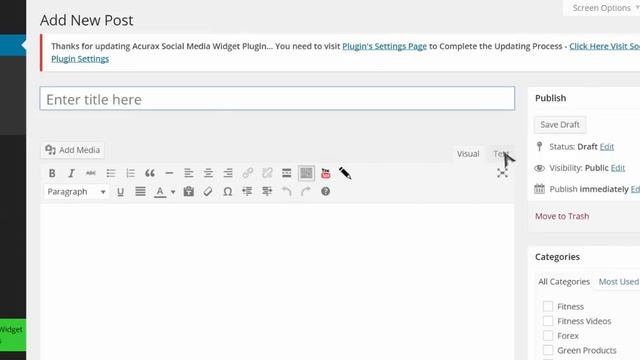Image resolution: width=640 pixels, height=360 pixels.
Task: Insert a special character
Action: tap(228, 191)
